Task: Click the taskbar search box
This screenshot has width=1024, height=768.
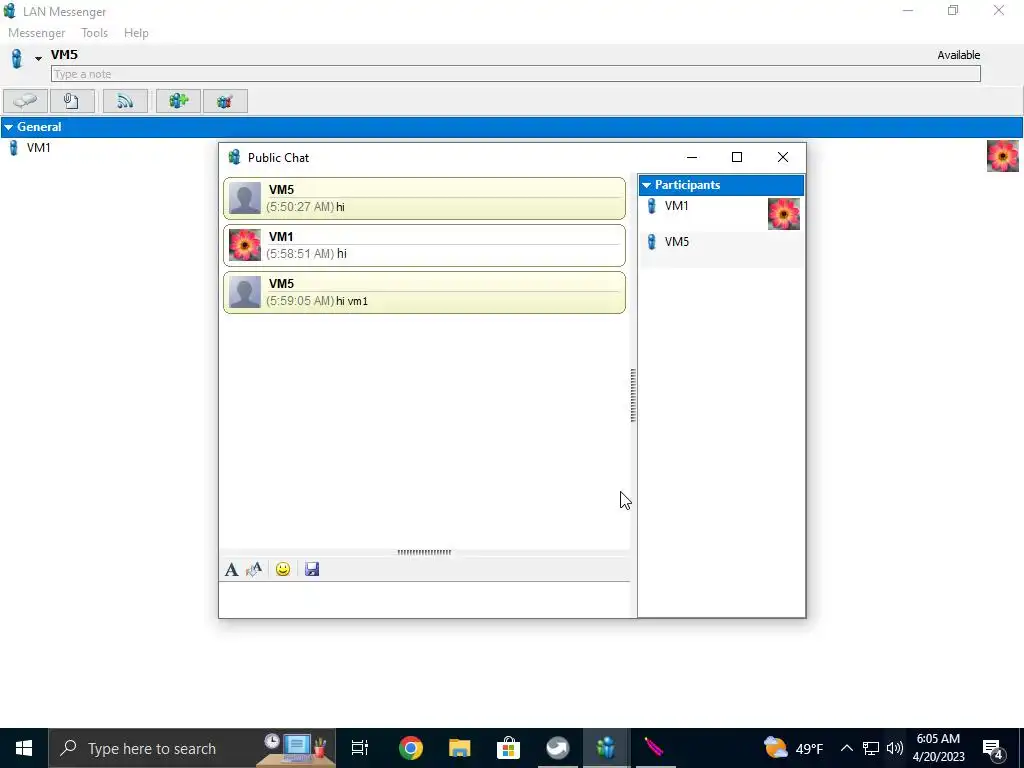Action: click(192, 748)
